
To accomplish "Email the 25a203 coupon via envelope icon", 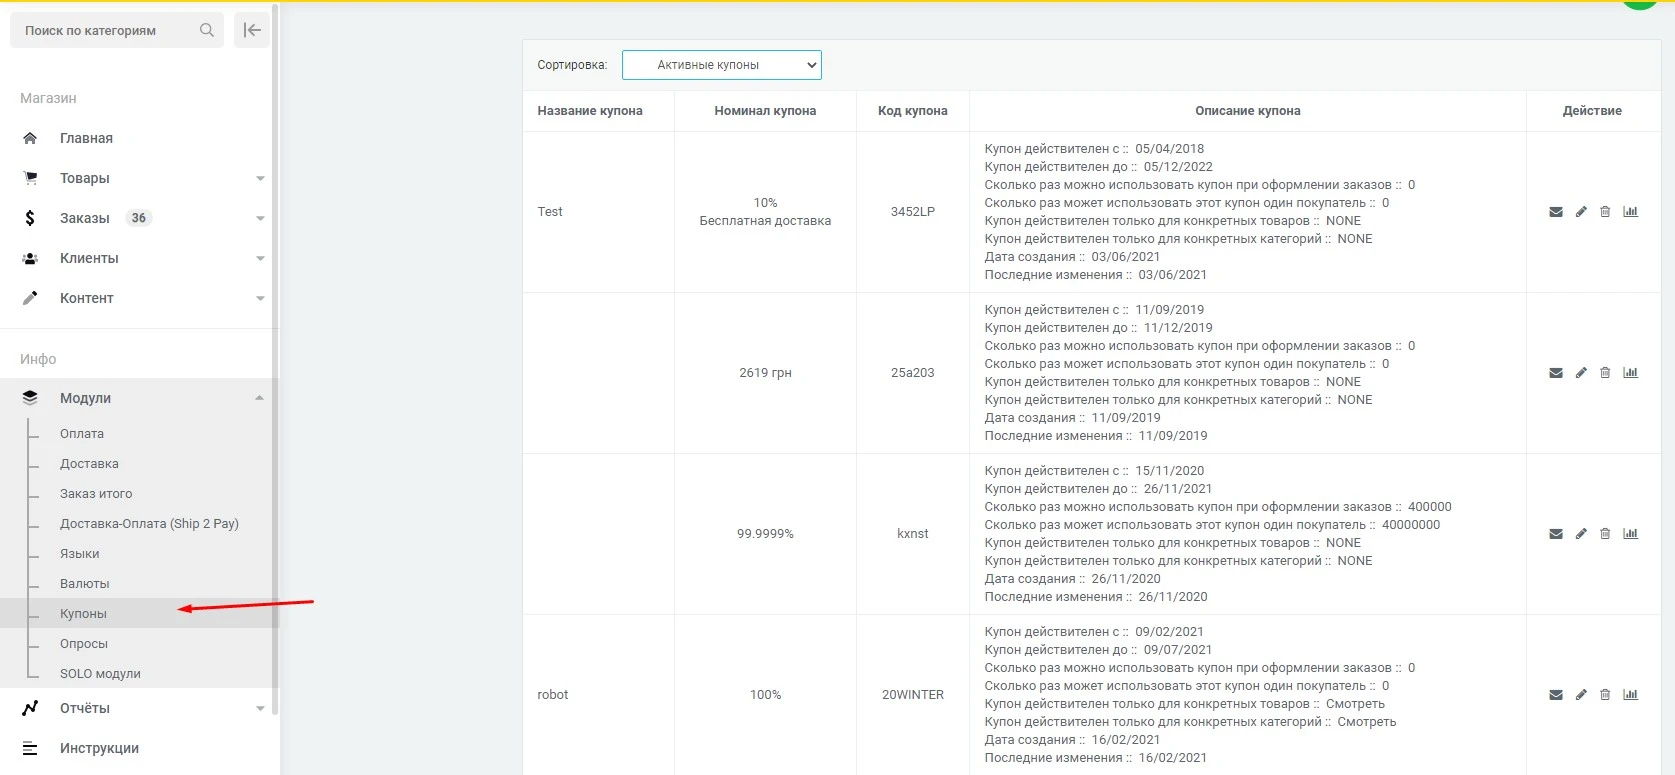I will 1556,373.
